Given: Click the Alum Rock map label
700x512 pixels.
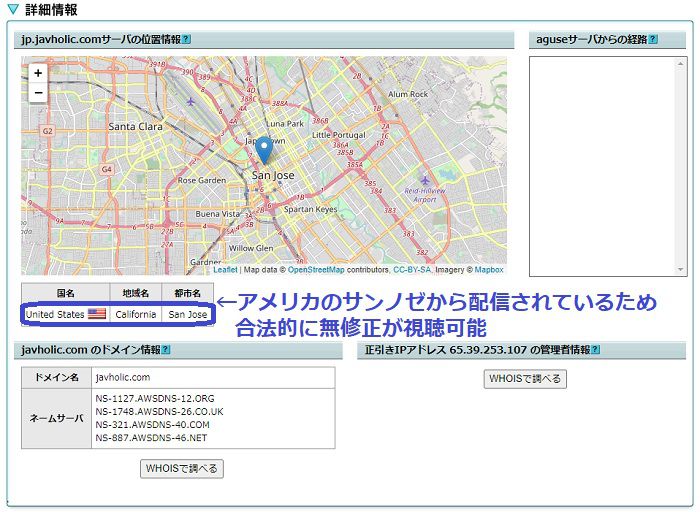Looking at the screenshot, I should 408,94.
